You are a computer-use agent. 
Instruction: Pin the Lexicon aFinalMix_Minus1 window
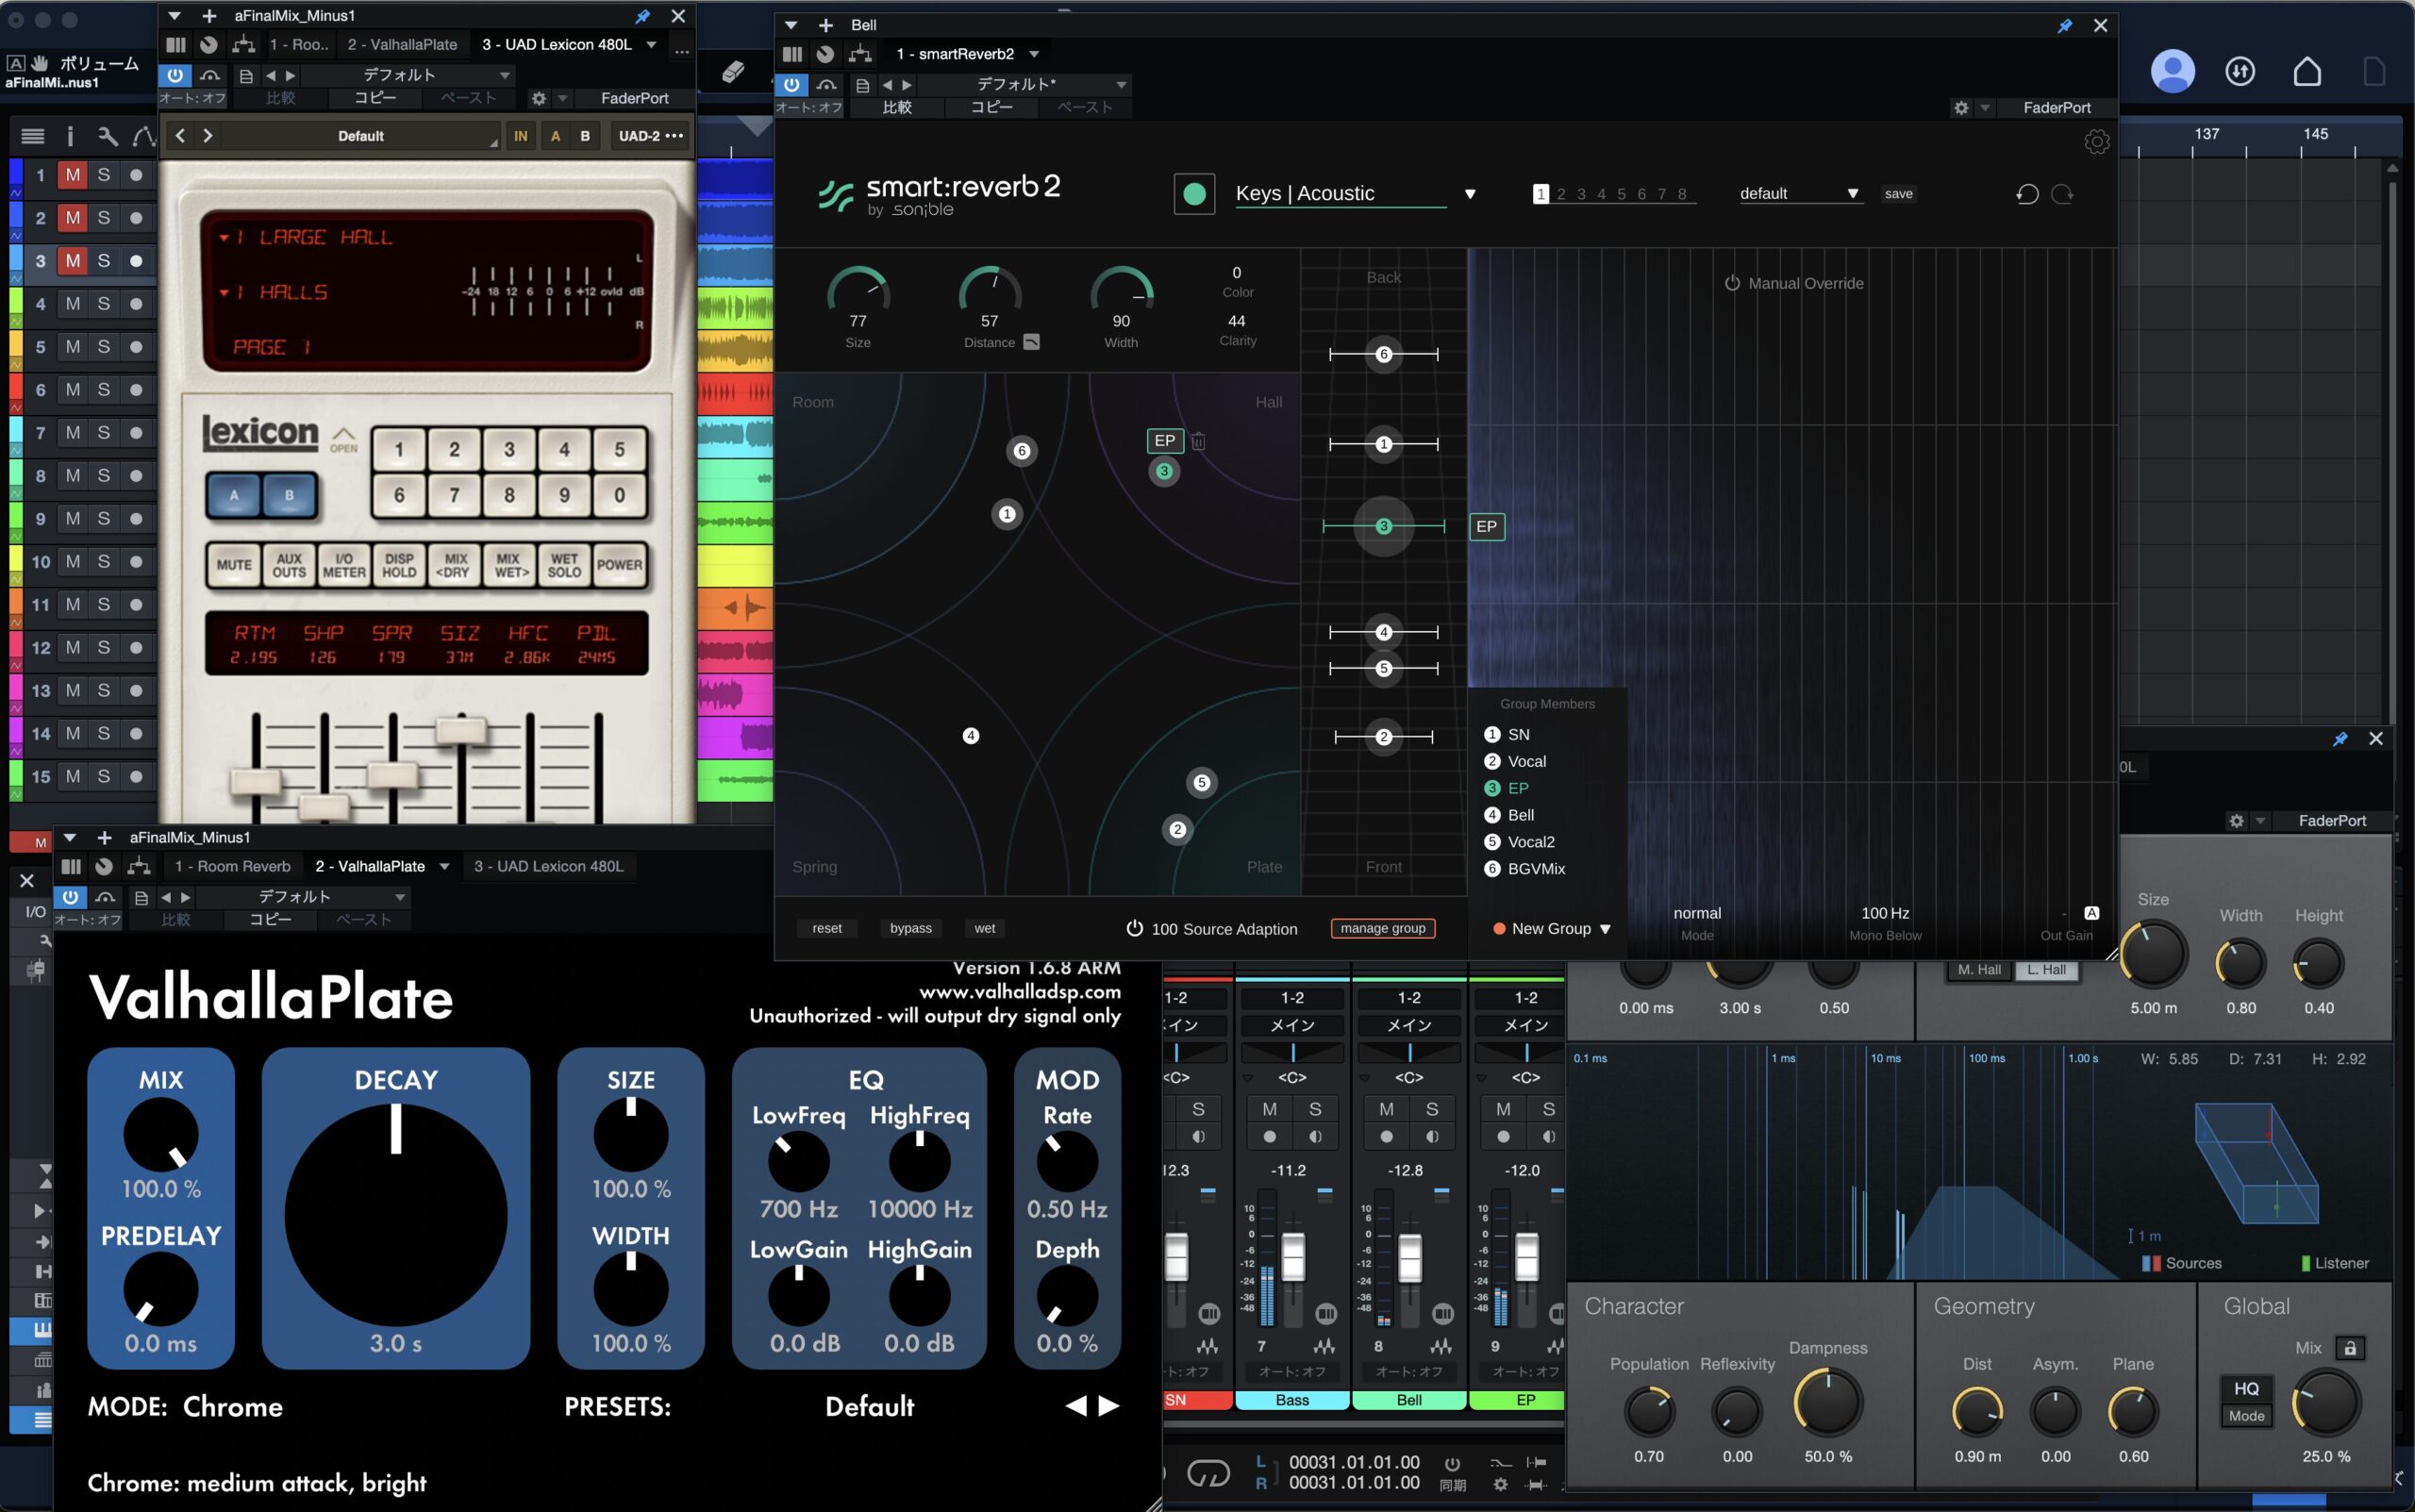(x=642, y=16)
